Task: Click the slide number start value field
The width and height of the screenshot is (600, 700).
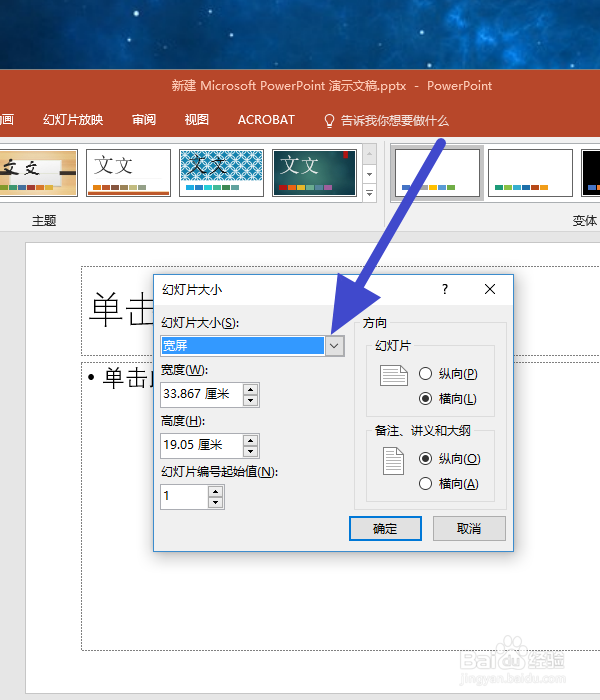Action: (184, 496)
